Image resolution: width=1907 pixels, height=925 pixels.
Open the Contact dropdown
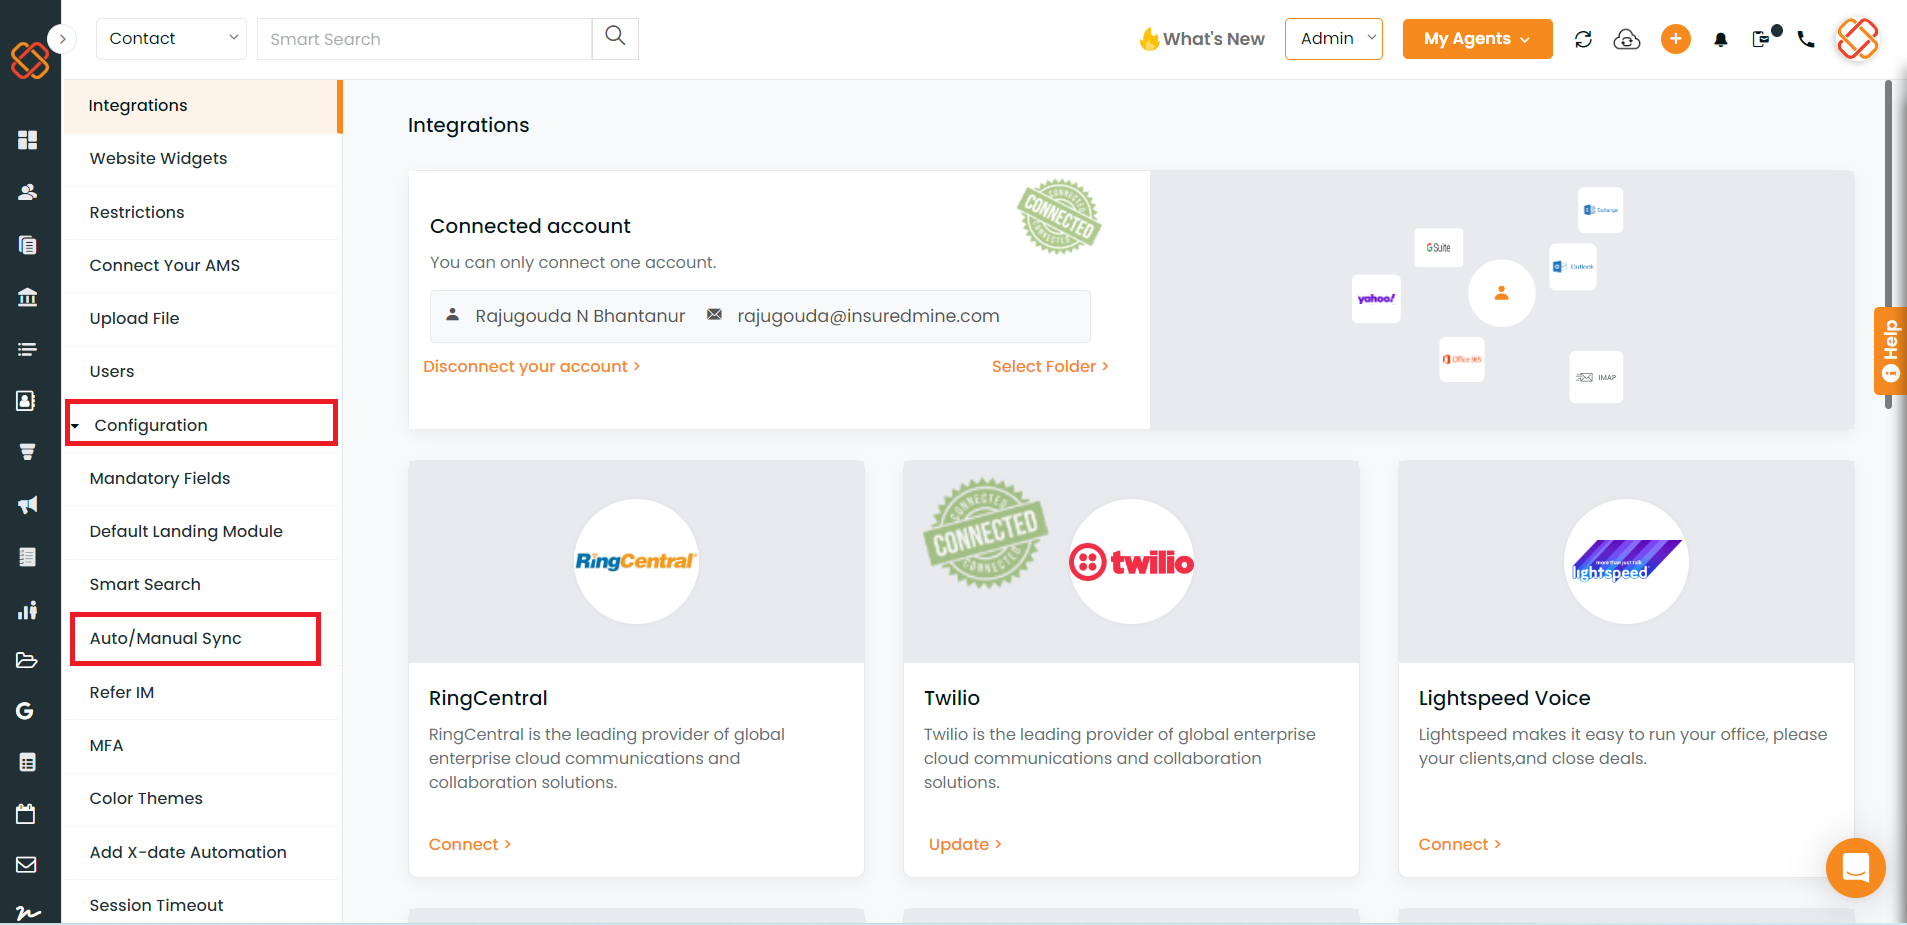tap(171, 39)
